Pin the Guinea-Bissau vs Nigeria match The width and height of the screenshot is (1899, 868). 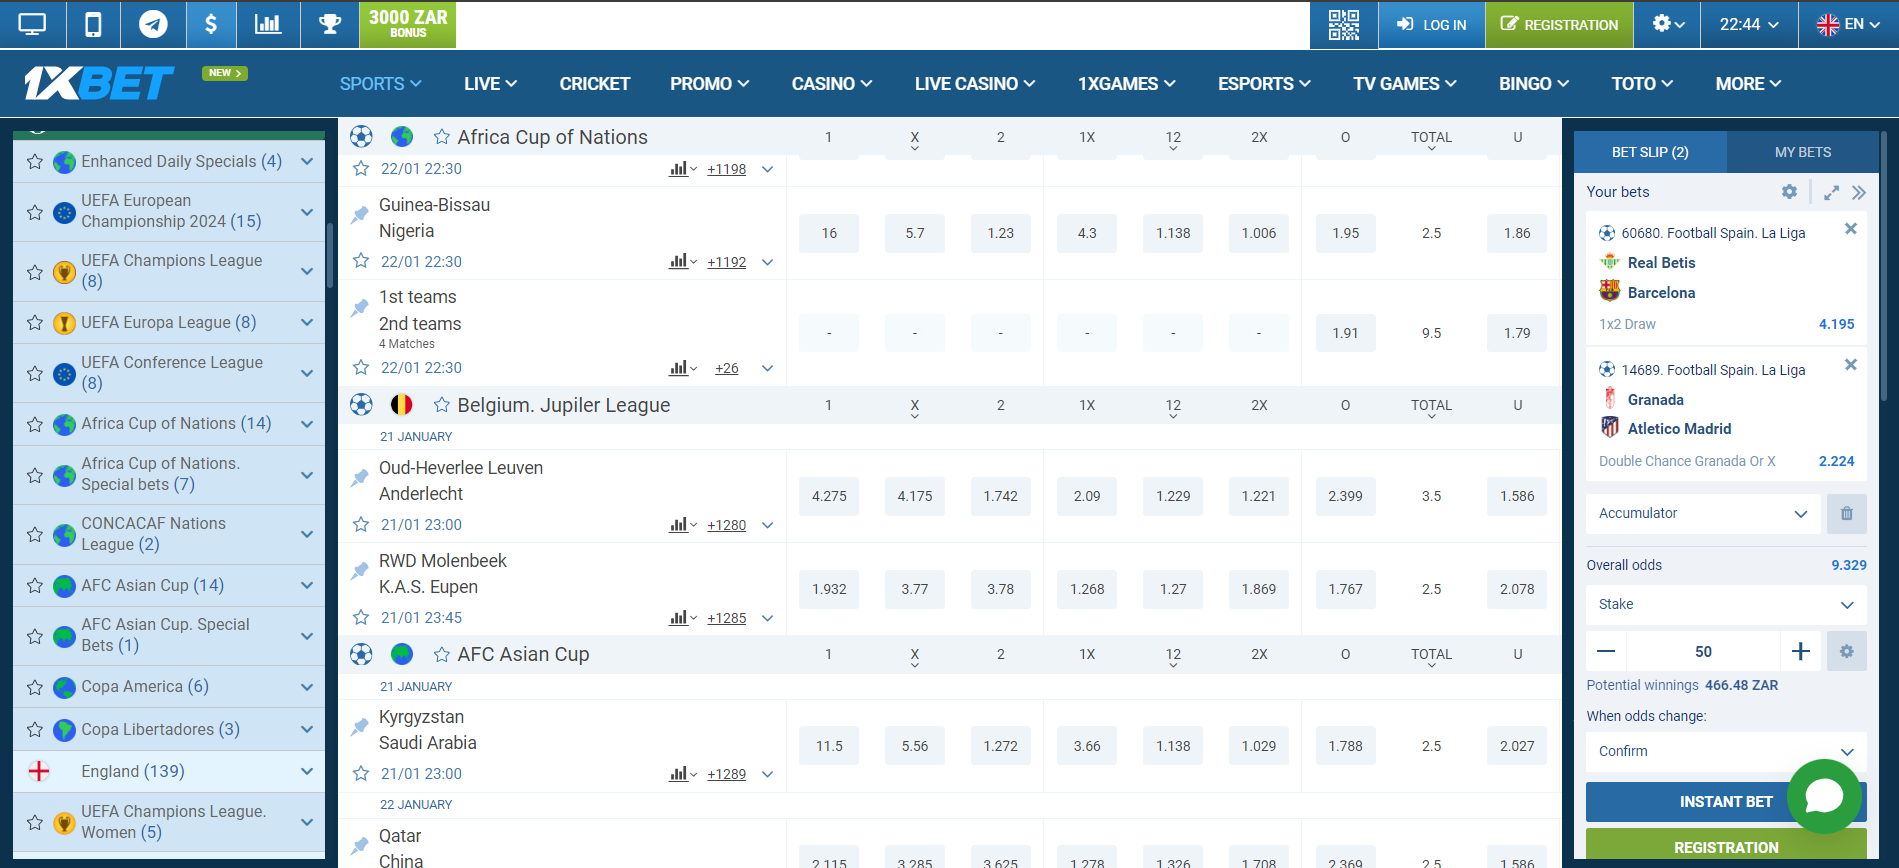[360, 215]
